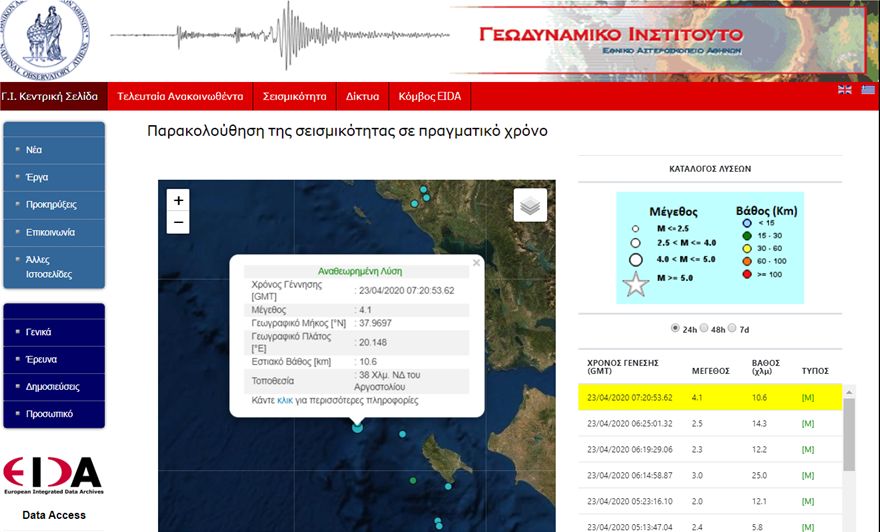The width and height of the screenshot is (880, 532).
Task: Select the 06:25:01.32 earthquake row
Action: coord(710,424)
